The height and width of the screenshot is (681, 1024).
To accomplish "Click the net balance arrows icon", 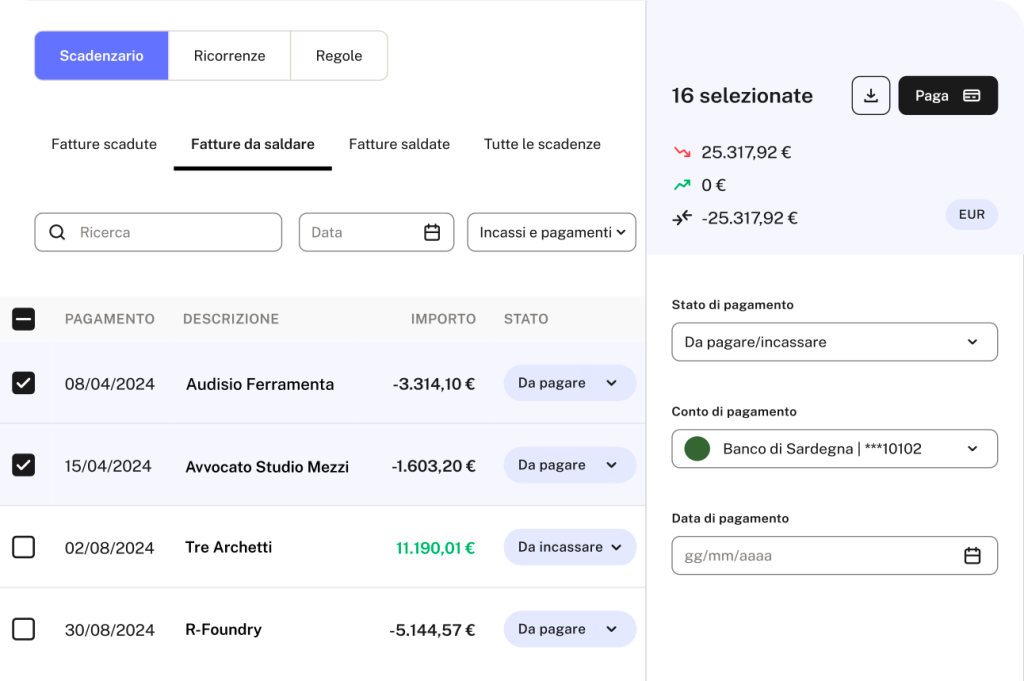I will [682, 218].
